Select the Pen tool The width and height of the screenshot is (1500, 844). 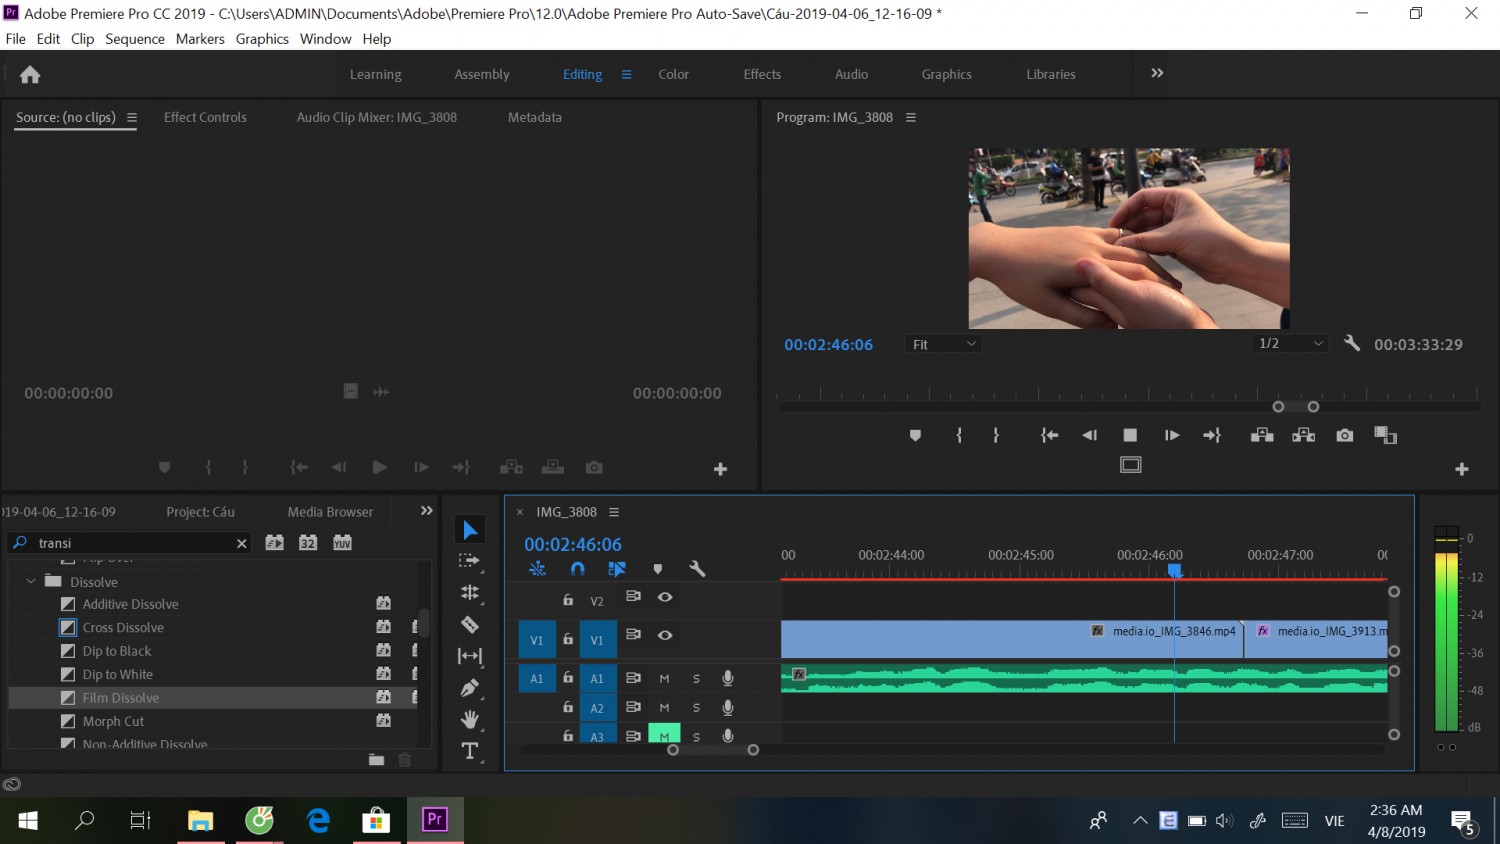[470, 688]
